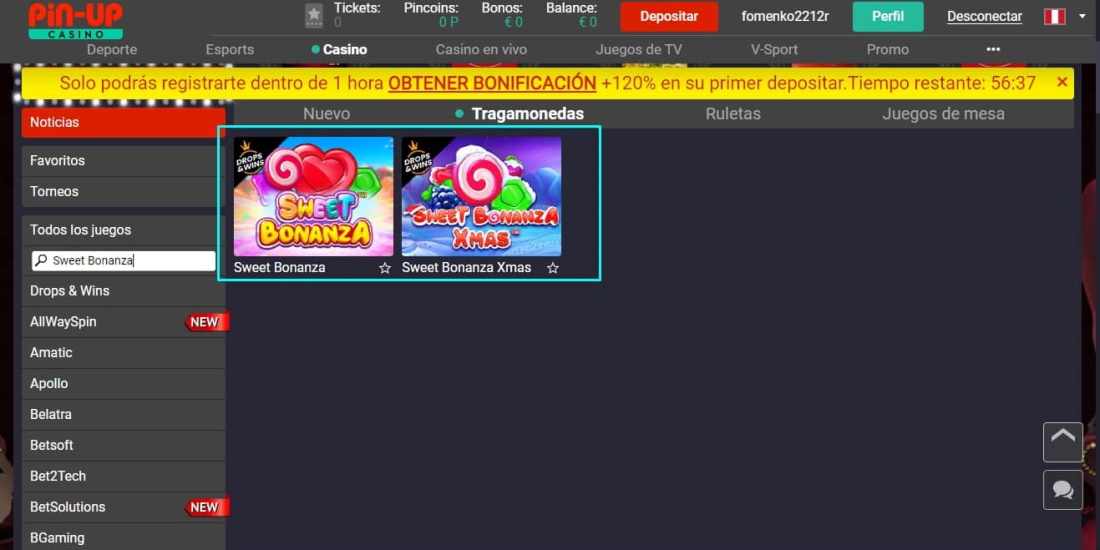Open the language dropdown arrow

1082,15
